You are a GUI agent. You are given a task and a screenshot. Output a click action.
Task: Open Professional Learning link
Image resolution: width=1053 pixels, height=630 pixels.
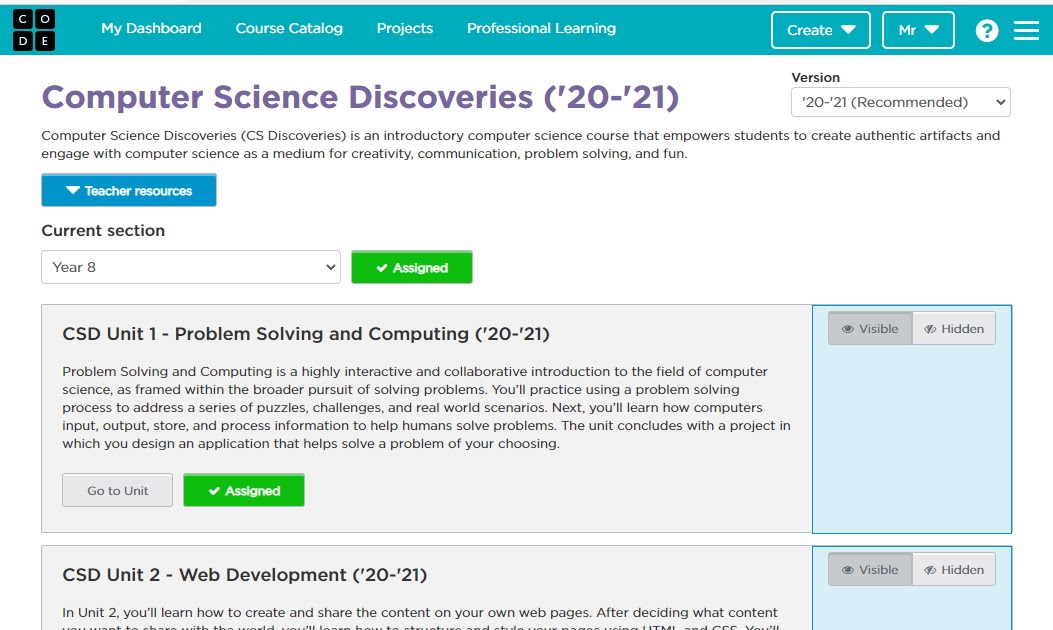[x=541, y=28]
